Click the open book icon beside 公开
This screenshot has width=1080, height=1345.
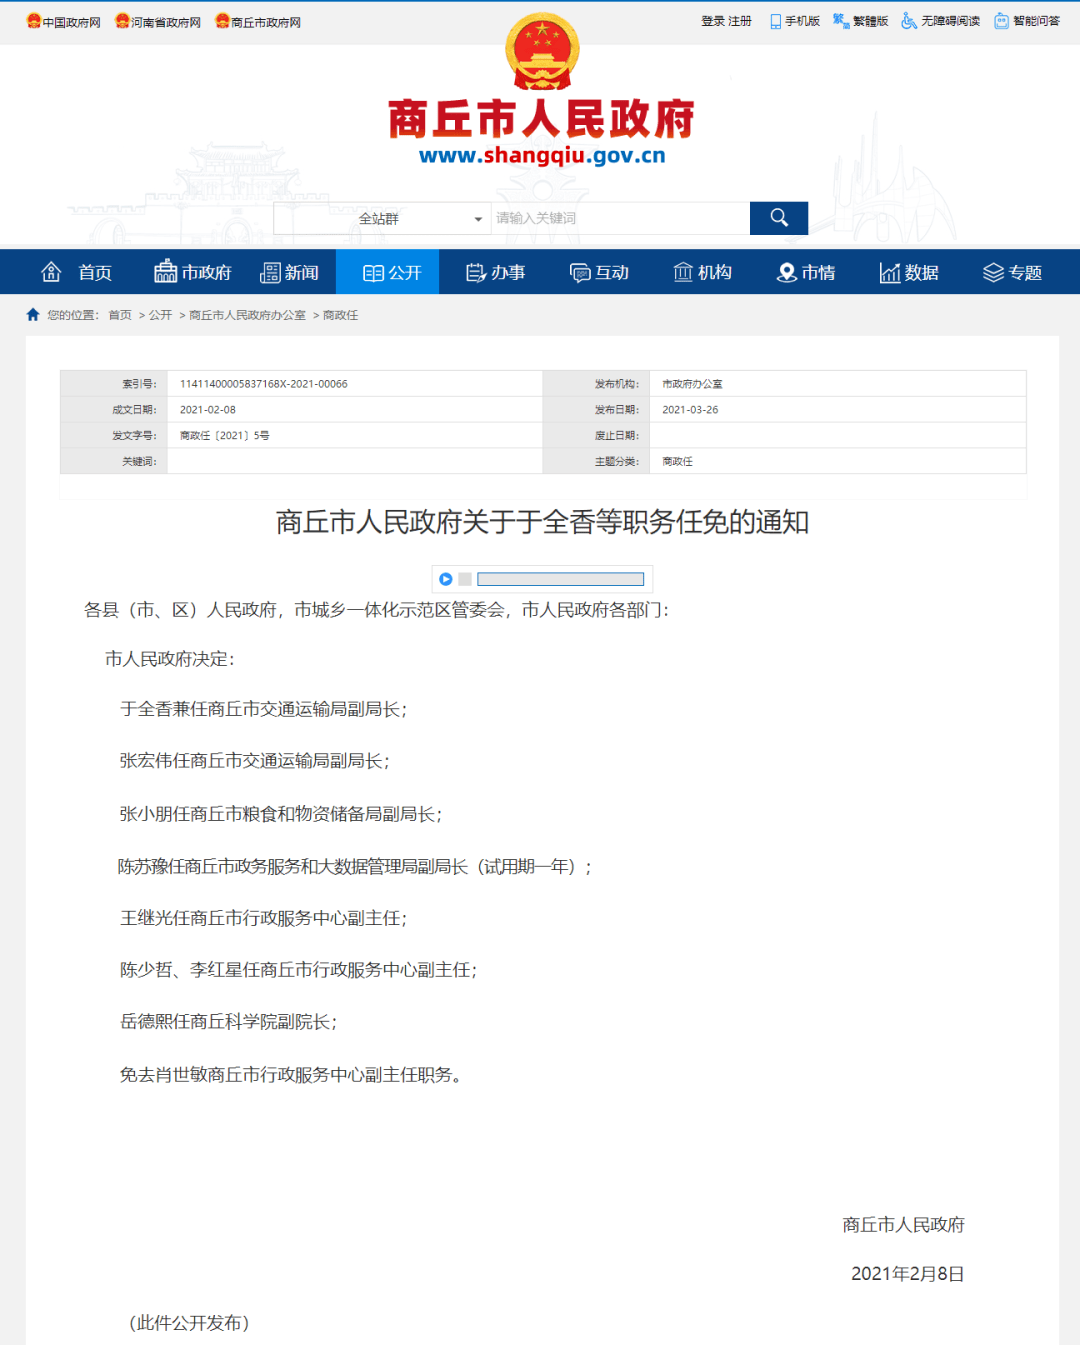(x=373, y=273)
